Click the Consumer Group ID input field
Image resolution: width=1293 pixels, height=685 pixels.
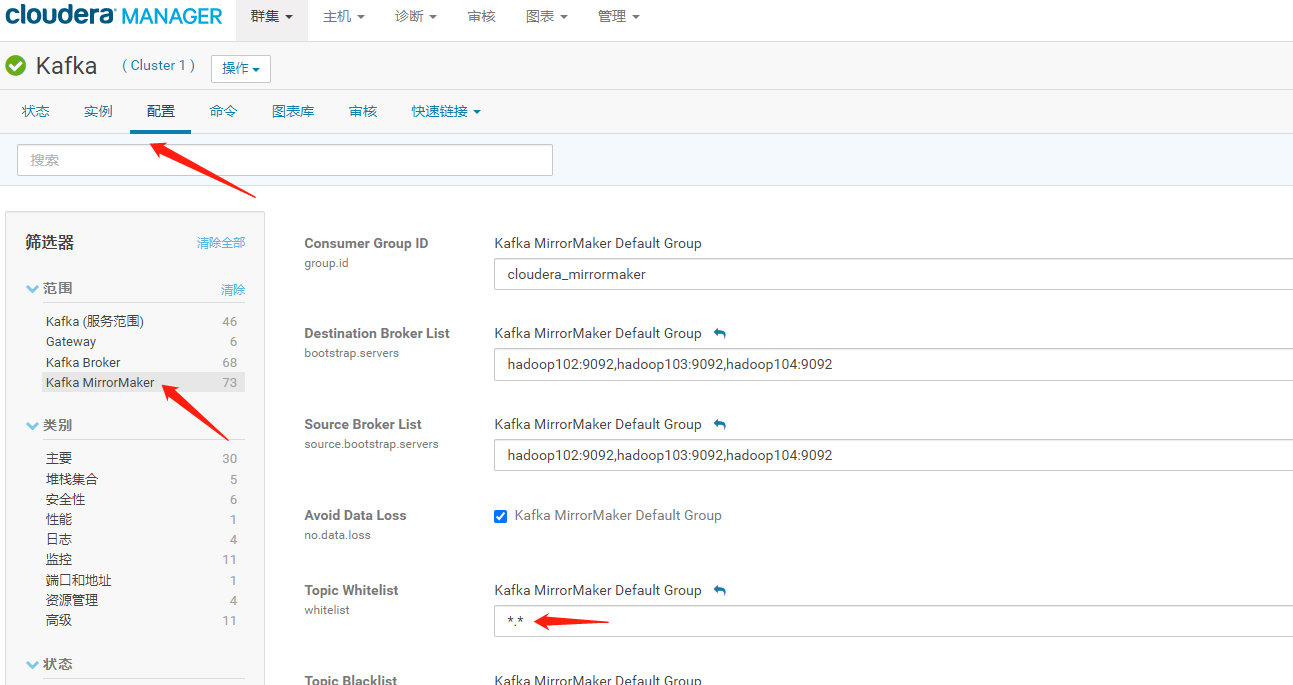(x=893, y=274)
